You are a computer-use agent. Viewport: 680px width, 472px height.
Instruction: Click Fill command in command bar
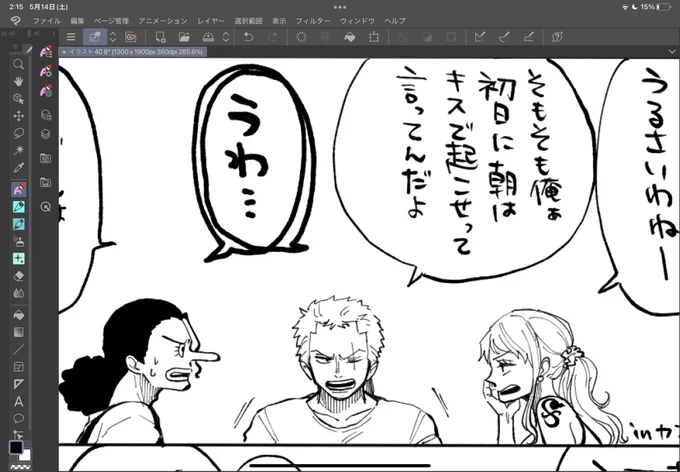tap(350, 37)
